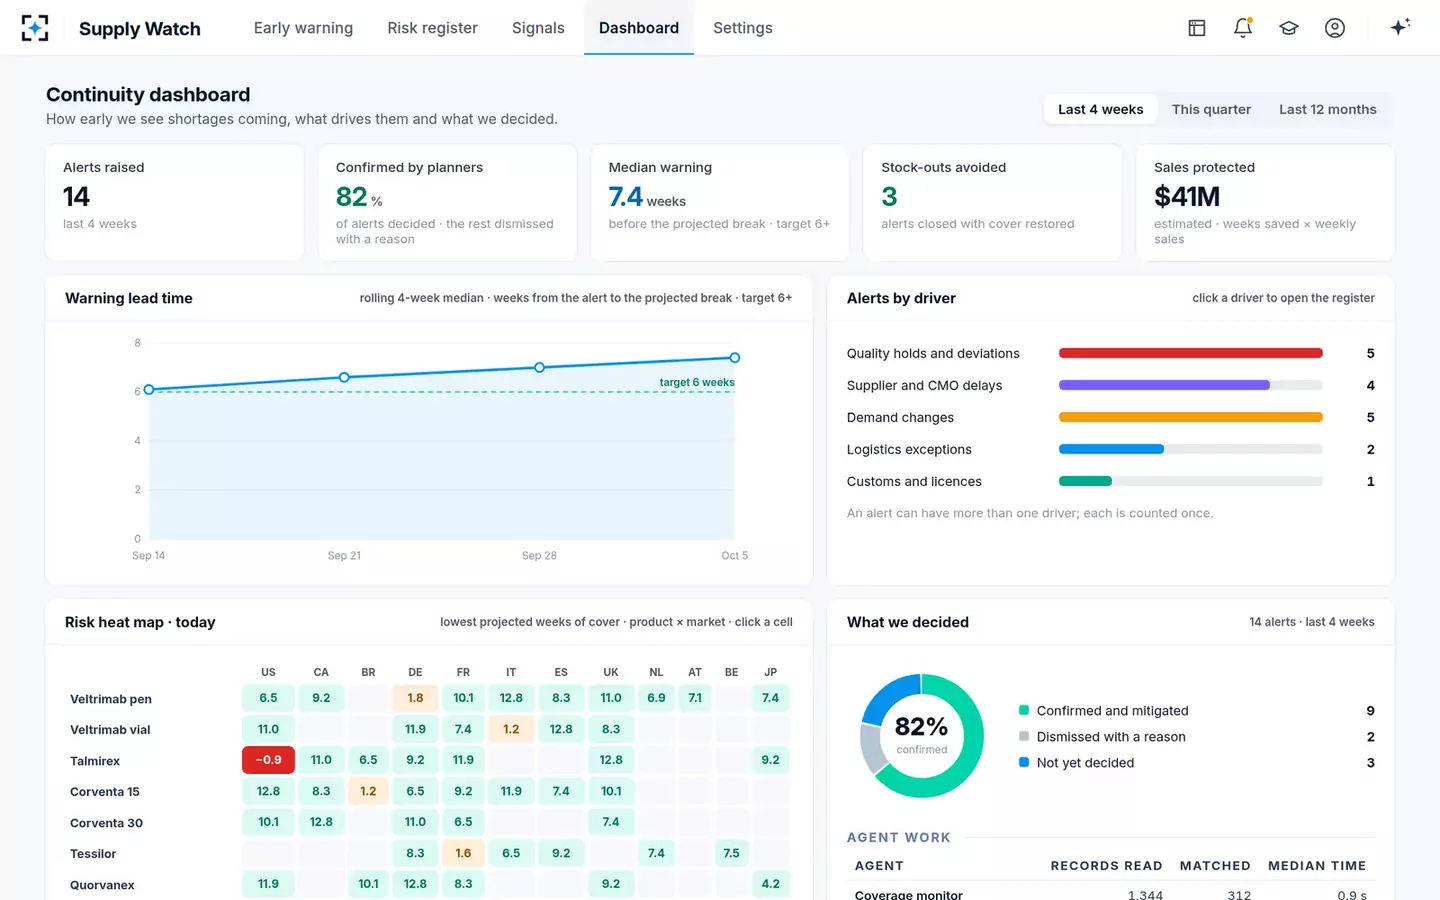This screenshot has width=1440, height=900.
Task: Click the Coverage monitor agent row
Action: click(x=1110, y=894)
